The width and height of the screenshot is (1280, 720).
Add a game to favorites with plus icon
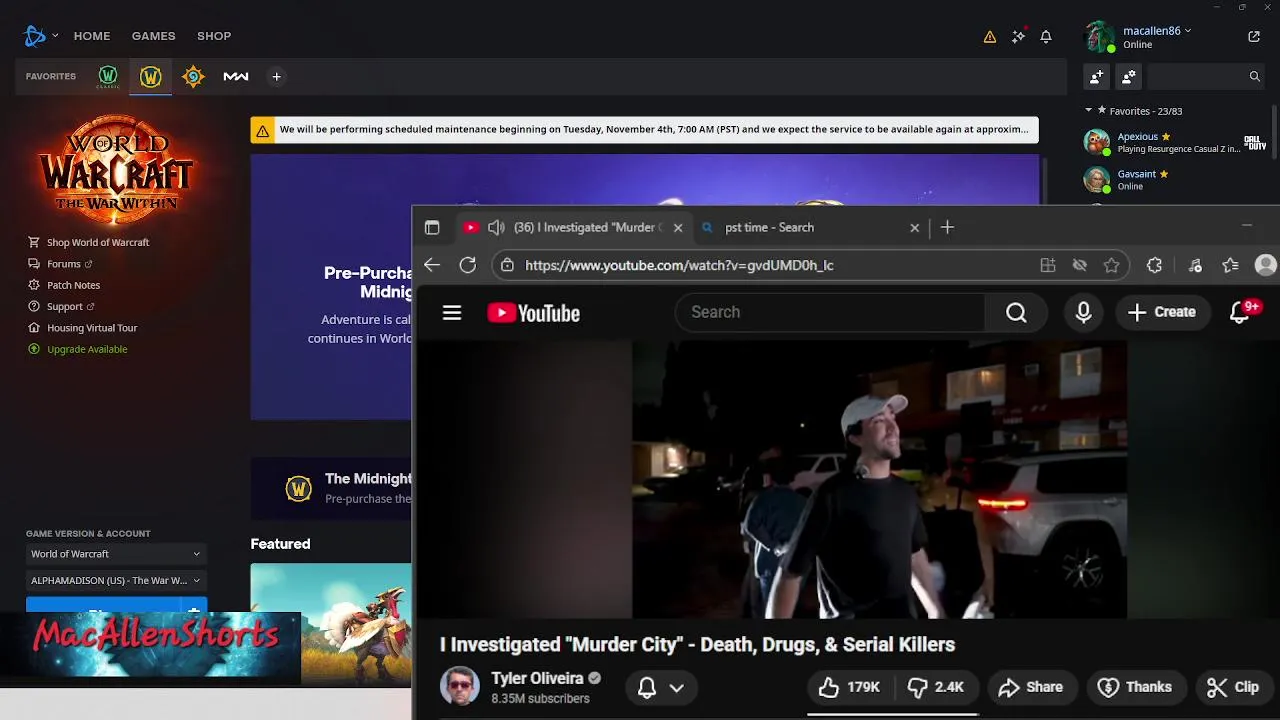[x=276, y=76]
